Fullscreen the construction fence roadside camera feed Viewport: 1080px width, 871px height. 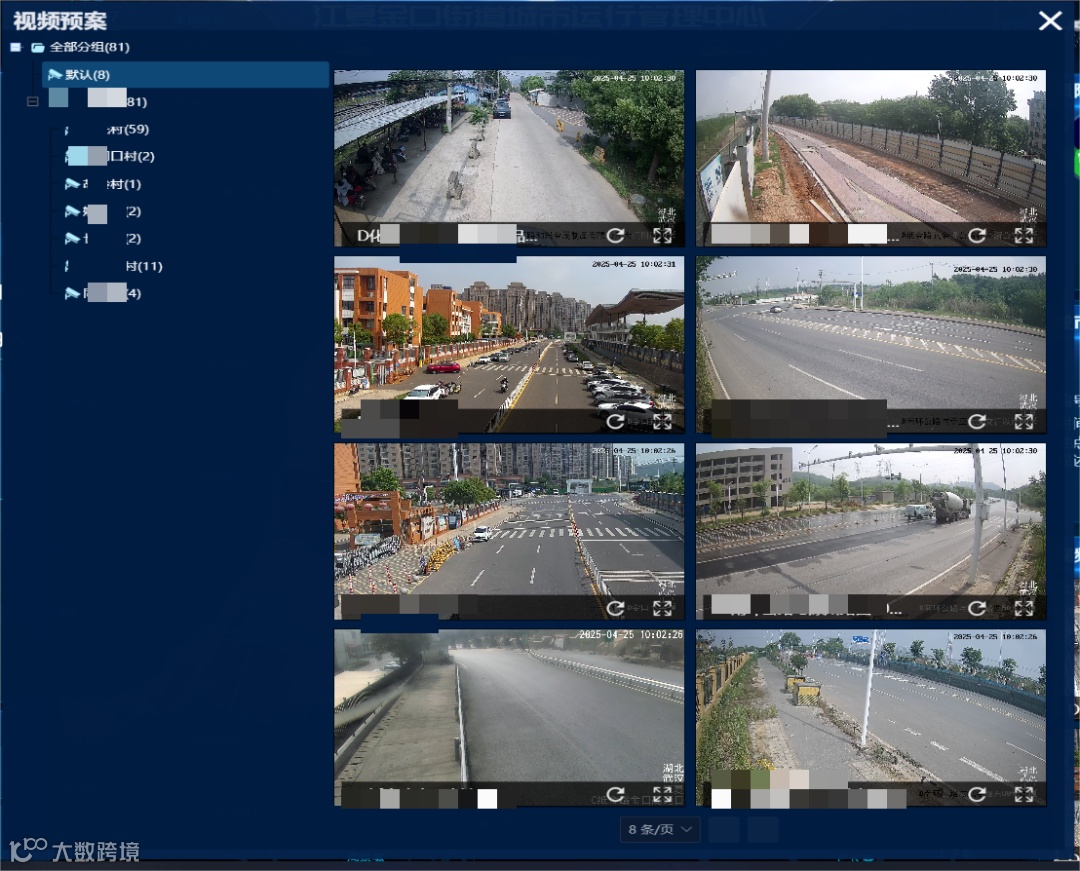pos(1024,235)
